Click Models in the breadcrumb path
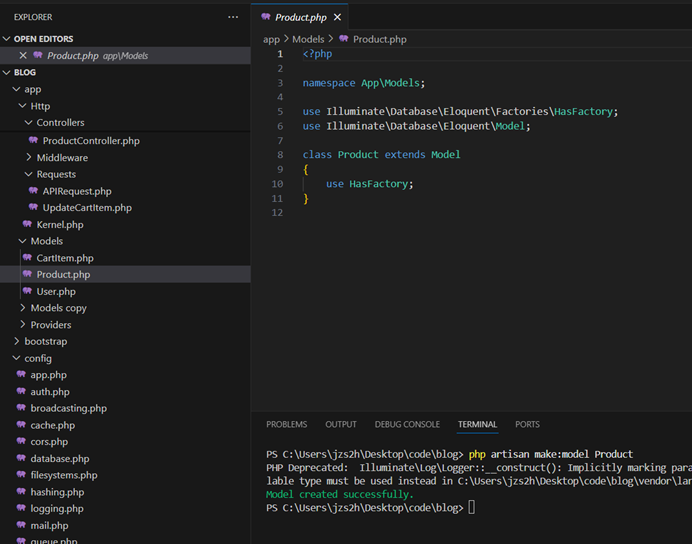This screenshot has width=692, height=544. (x=308, y=39)
